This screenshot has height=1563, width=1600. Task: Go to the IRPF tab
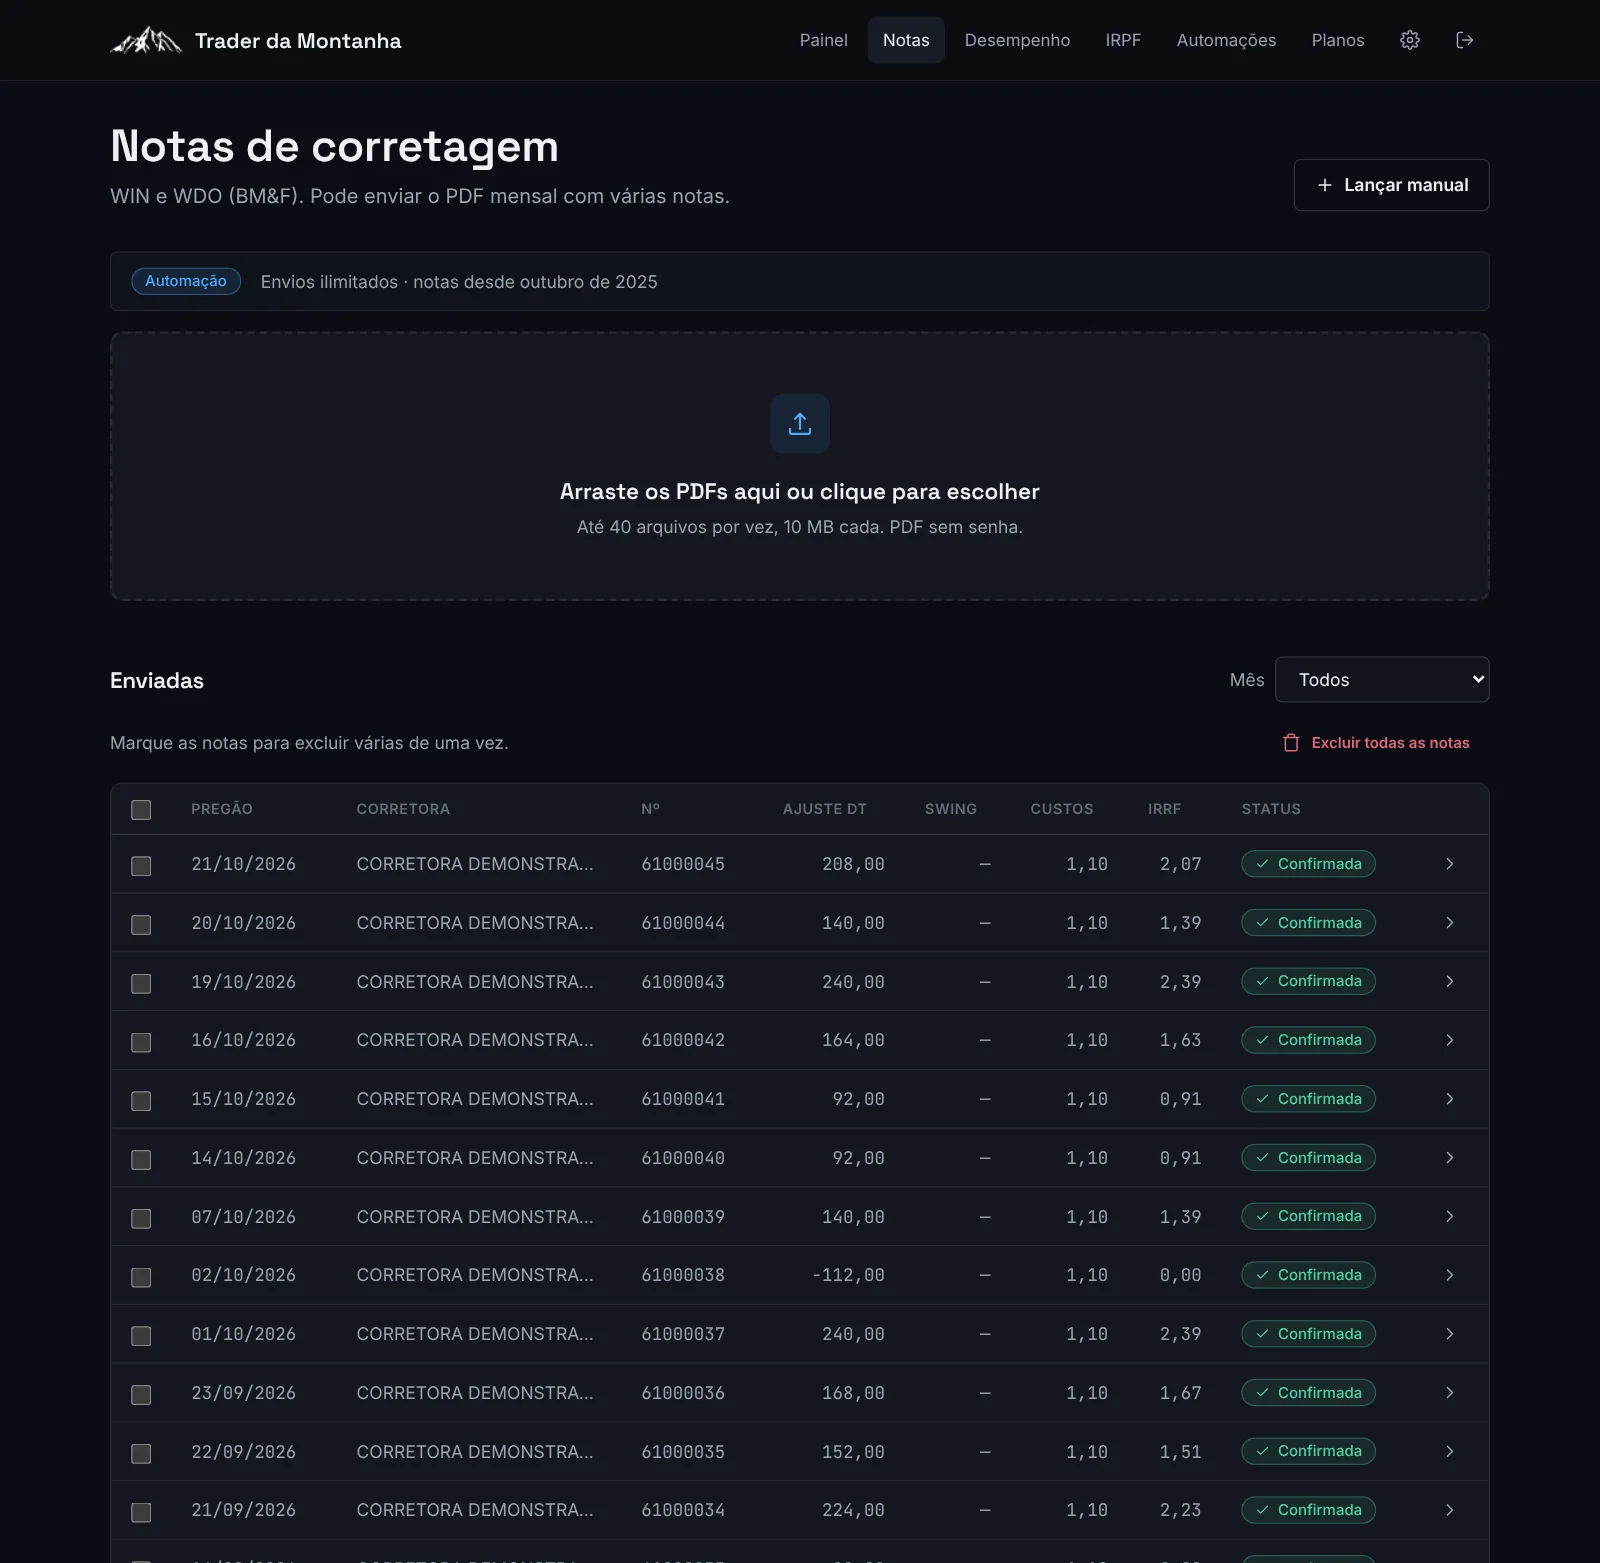tap(1123, 40)
